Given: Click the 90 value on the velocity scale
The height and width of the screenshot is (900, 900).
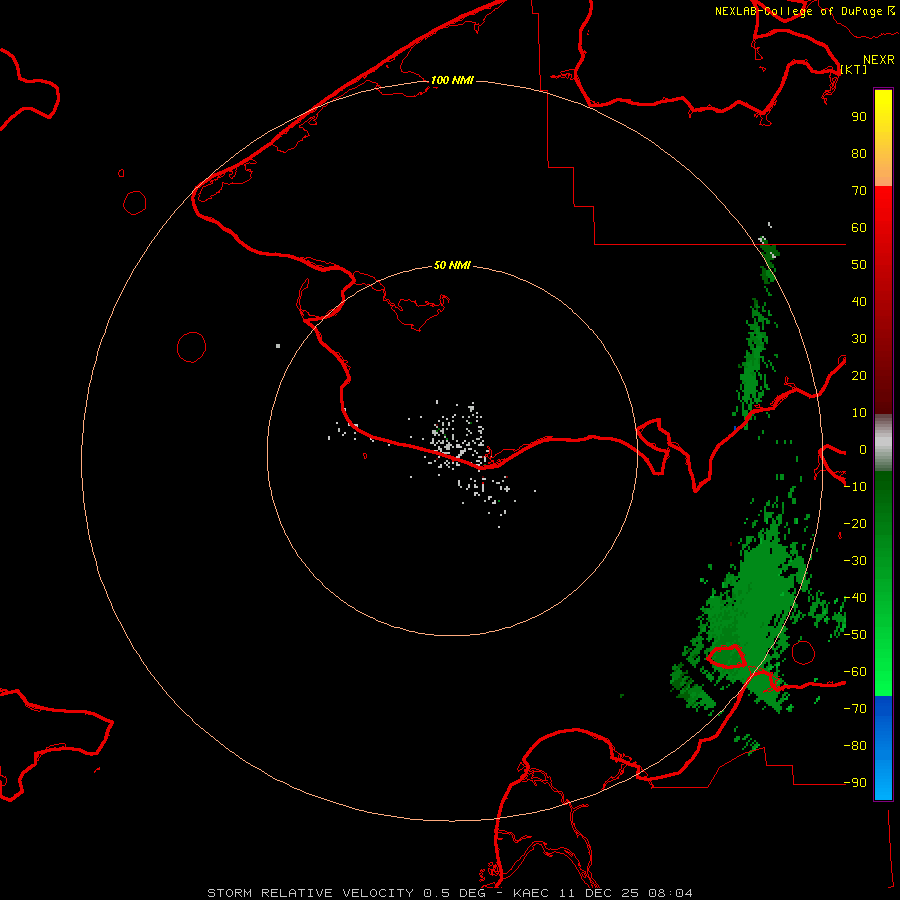Looking at the screenshot, I should point(859,117).
